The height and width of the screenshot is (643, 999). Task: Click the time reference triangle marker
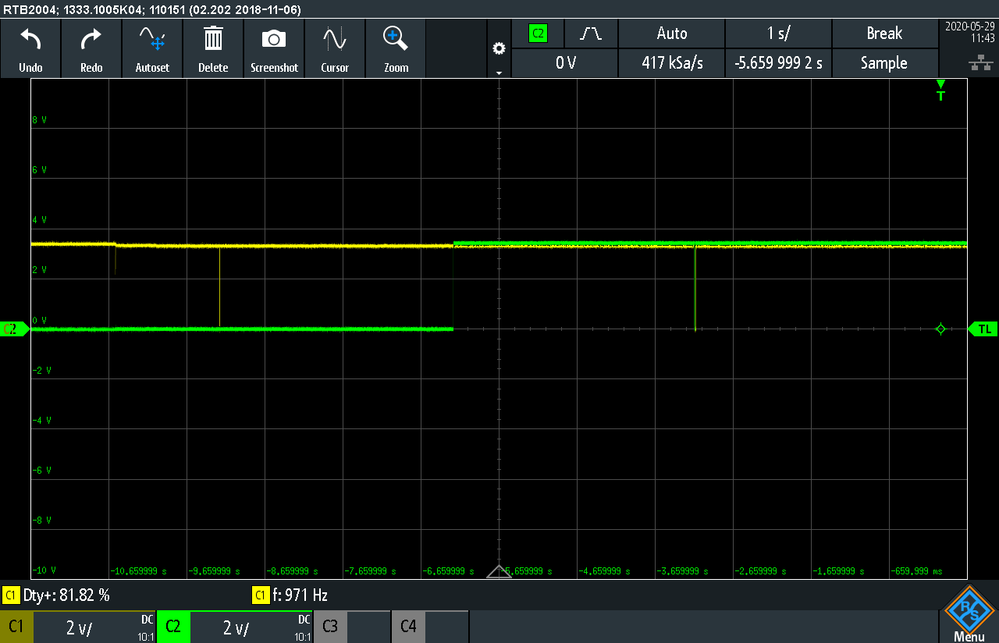pyautogui.click(x=499, y=571)
